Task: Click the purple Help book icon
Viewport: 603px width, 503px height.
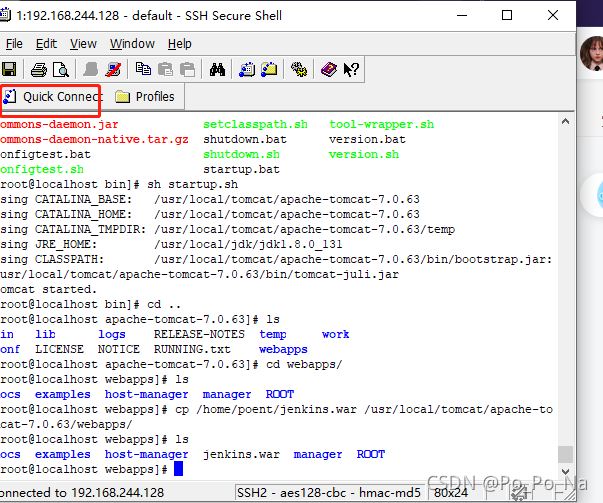Action: (x=329, y=70)
